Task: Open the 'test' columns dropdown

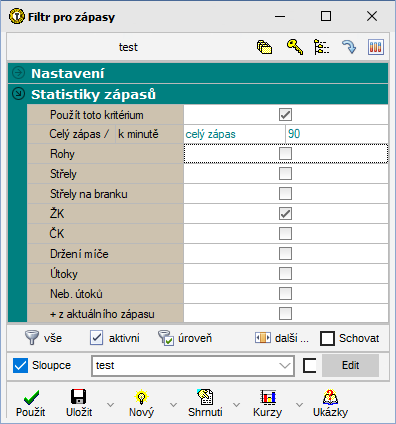Action: coord(285,366)
